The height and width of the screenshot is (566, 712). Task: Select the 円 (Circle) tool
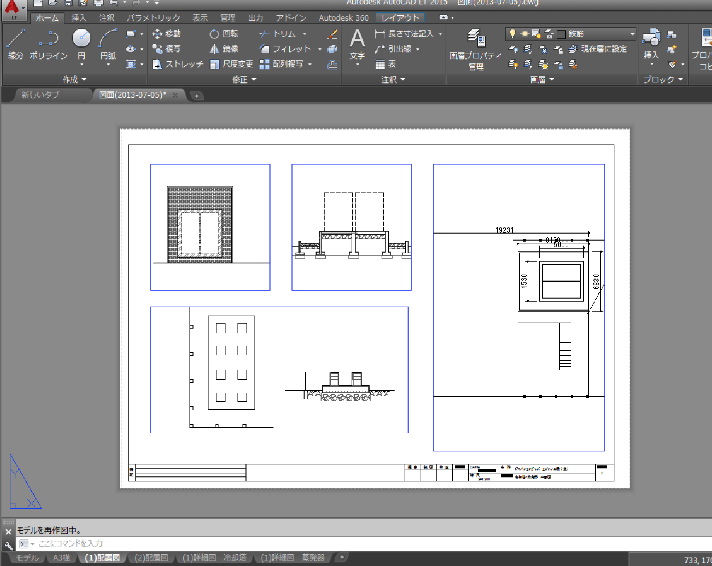point(81,44)
